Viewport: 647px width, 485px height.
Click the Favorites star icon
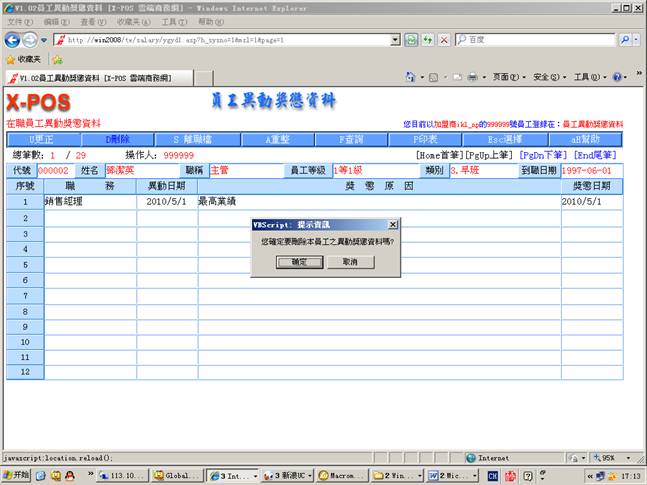coord(10,59)
